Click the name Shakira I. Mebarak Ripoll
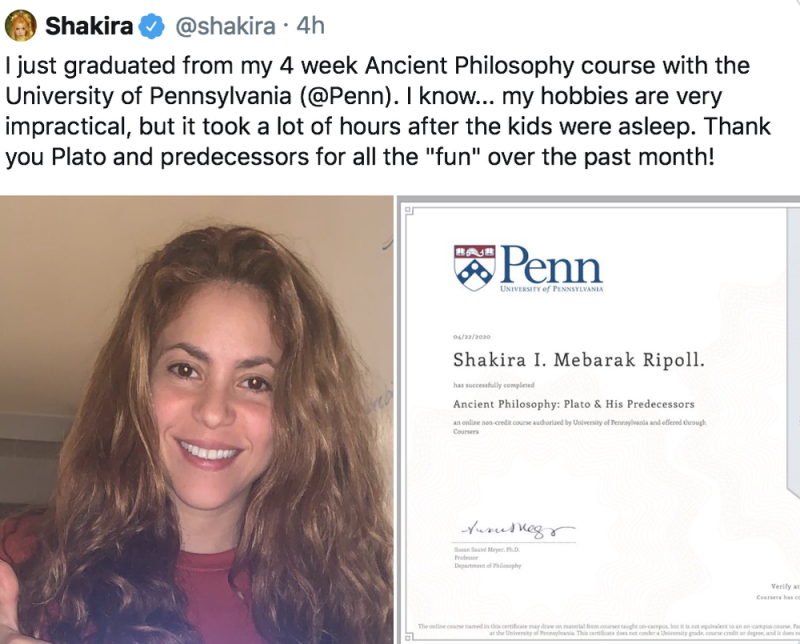 click(579, 360)
